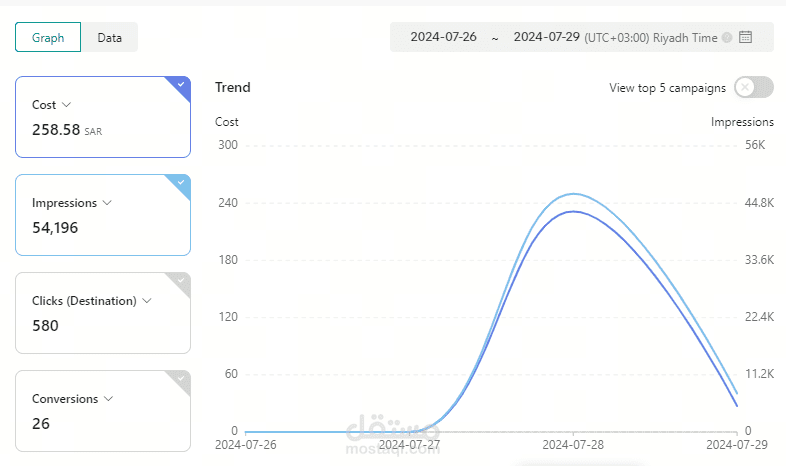
Task: Click the 2024-07-28 label on the x-axis
Action: [x=573, y=444]
